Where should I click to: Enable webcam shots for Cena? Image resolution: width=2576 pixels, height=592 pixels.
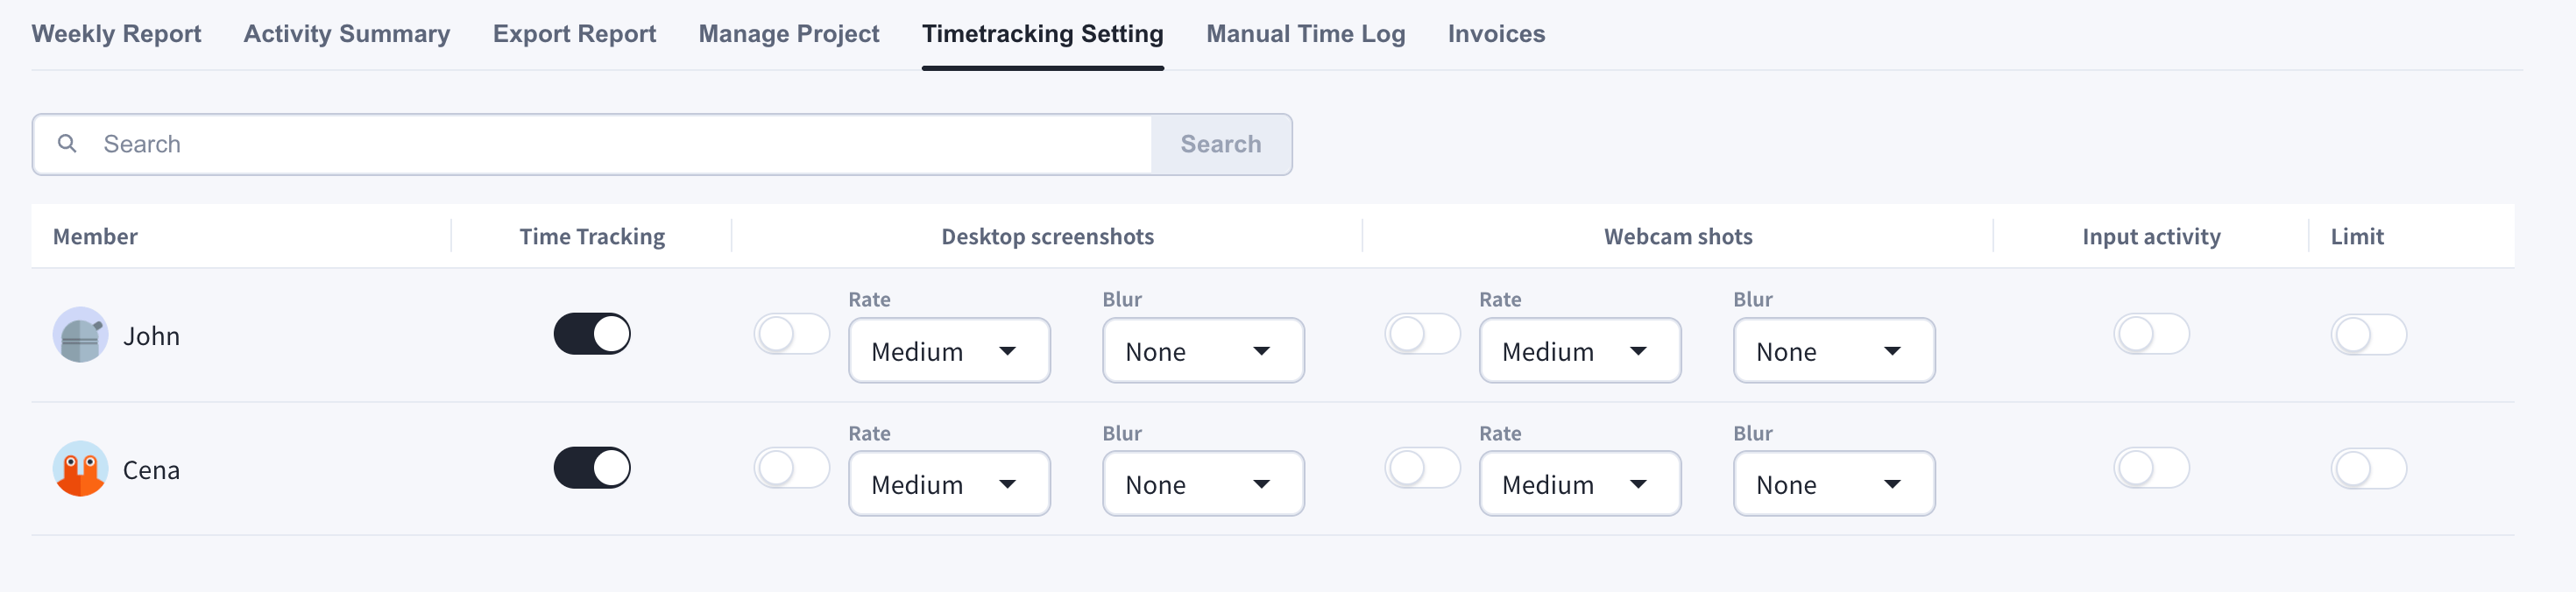pos(1422,468)
